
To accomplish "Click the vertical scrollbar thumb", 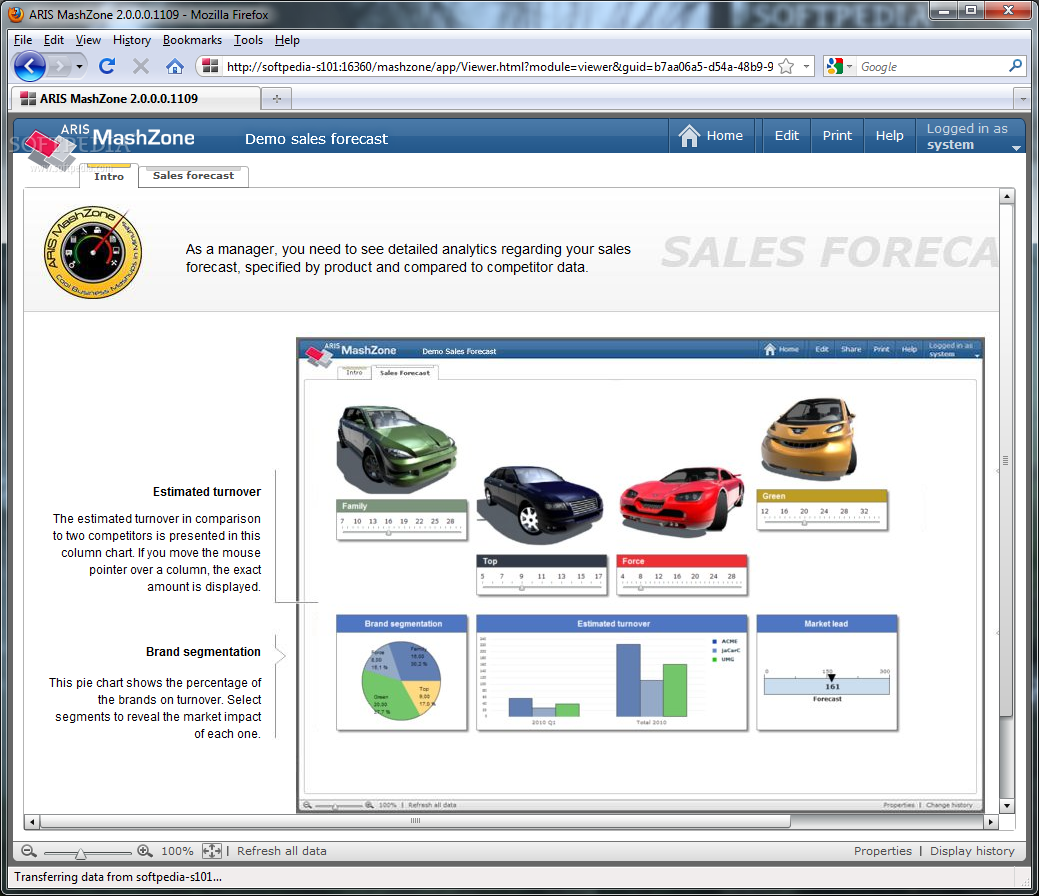I will pos(1007,460).
